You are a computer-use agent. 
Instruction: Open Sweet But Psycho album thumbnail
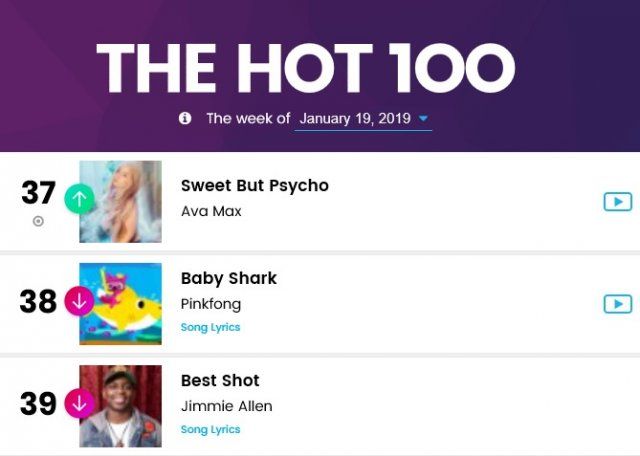click(x=120, y=201)
